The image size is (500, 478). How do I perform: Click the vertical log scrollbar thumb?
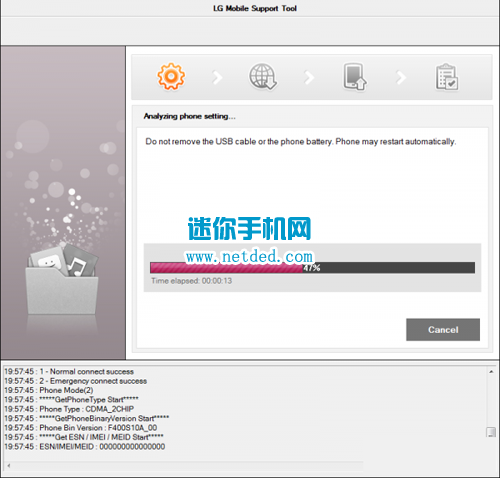(x=491, y=432)
